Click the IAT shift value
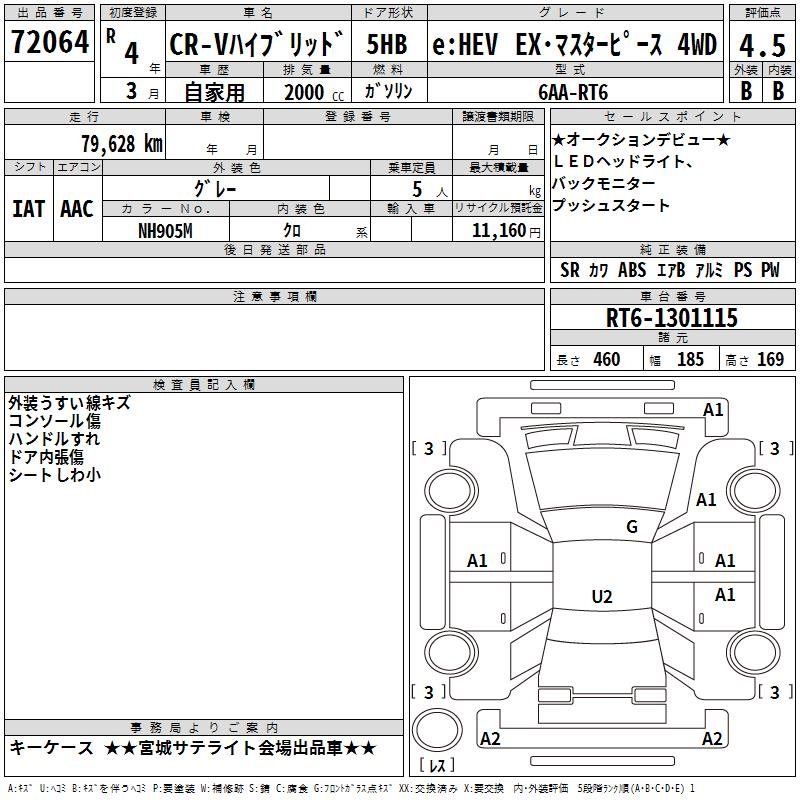 pyautogui.click(x=28, y=209)
